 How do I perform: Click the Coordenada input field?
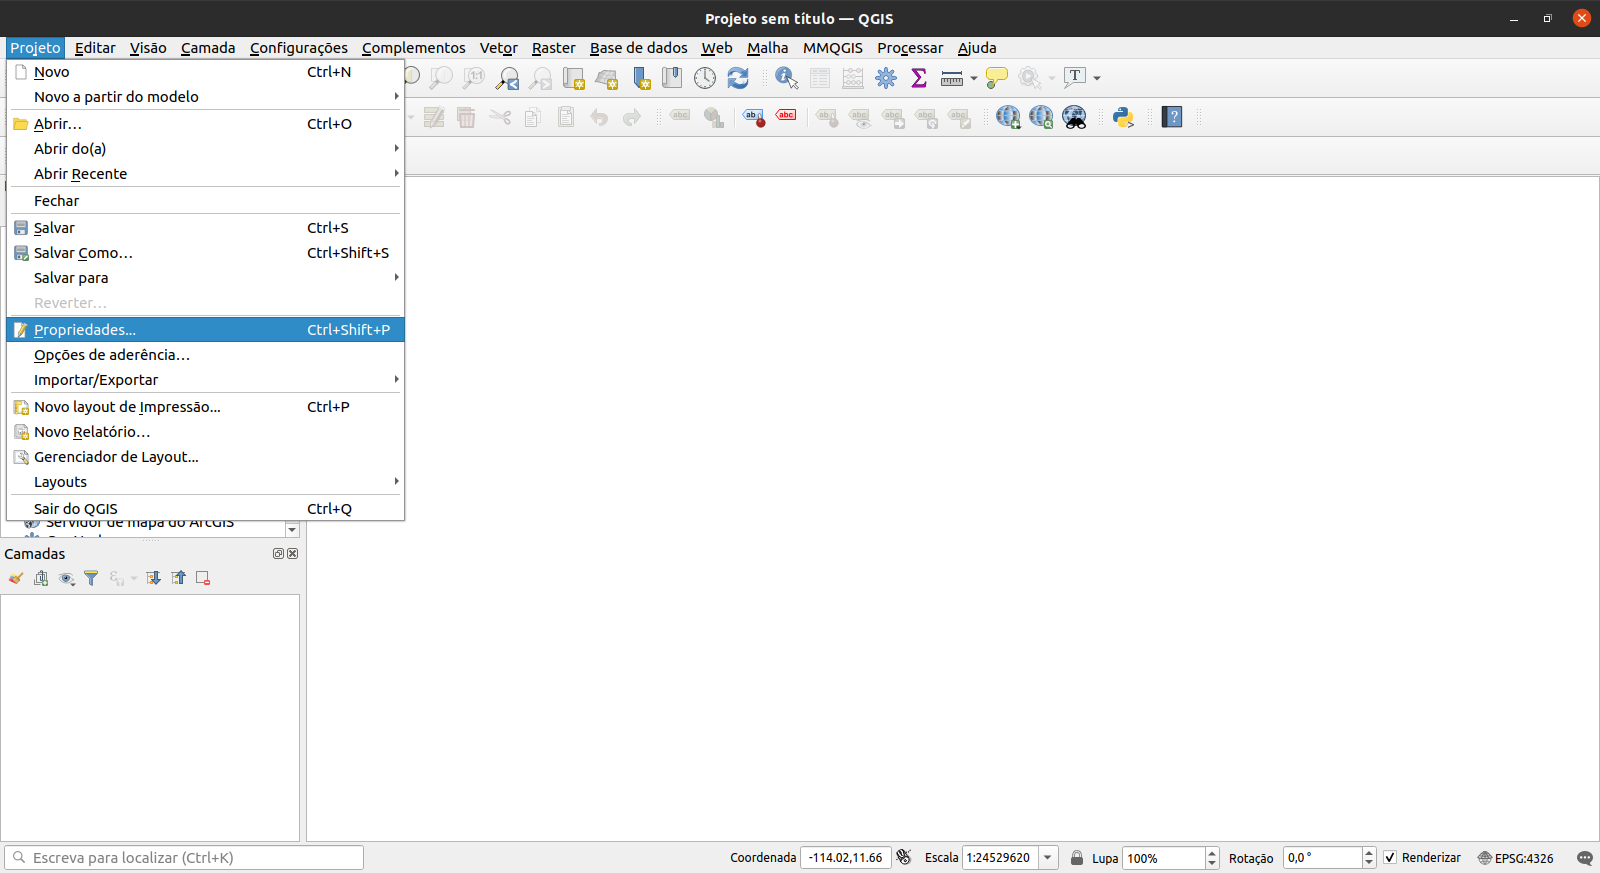[845, 858]
